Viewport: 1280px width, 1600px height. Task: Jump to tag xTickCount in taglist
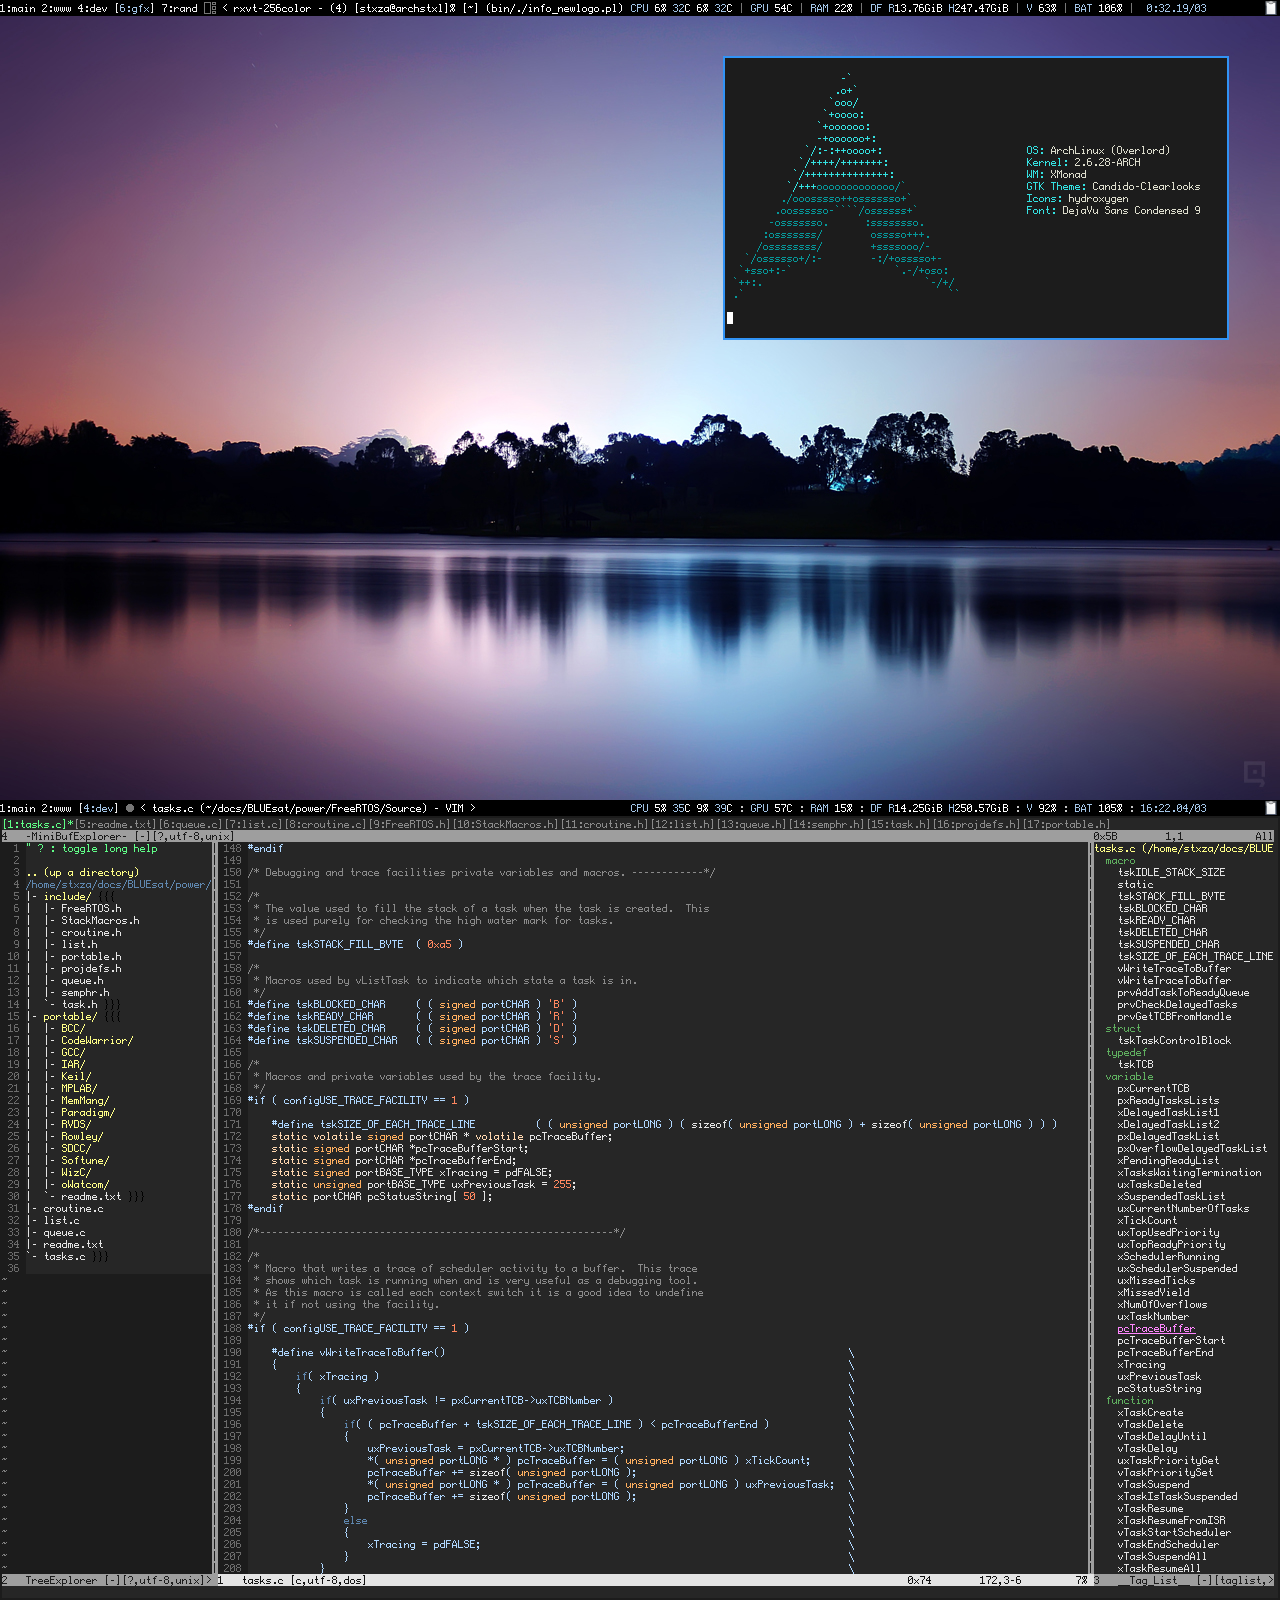pos(1147,1221)
